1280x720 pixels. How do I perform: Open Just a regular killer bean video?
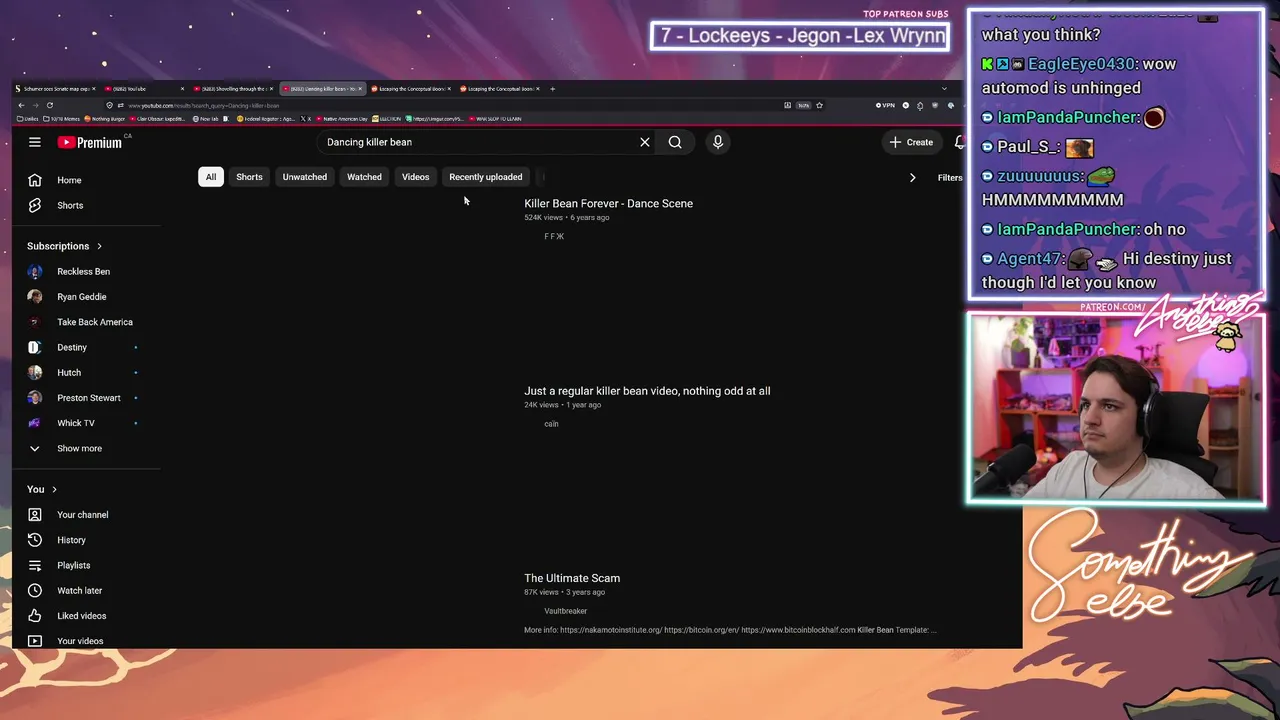point(647,391)
